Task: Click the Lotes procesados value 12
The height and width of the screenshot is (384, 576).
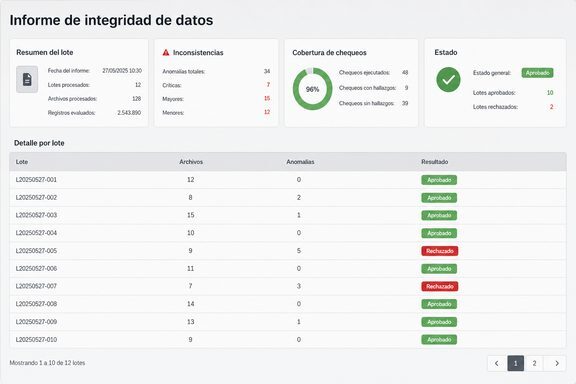Action: point(138,85)
